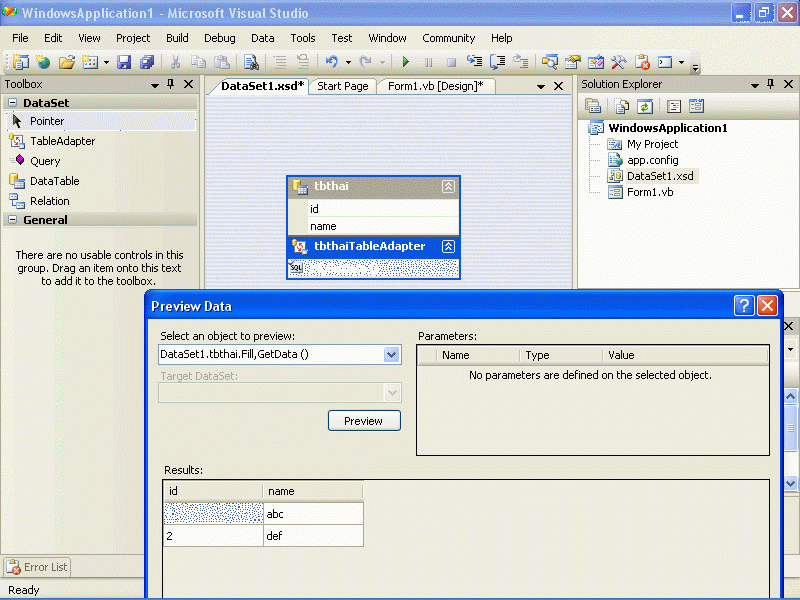Open the Error List tab at bottom

pos(37,567)
